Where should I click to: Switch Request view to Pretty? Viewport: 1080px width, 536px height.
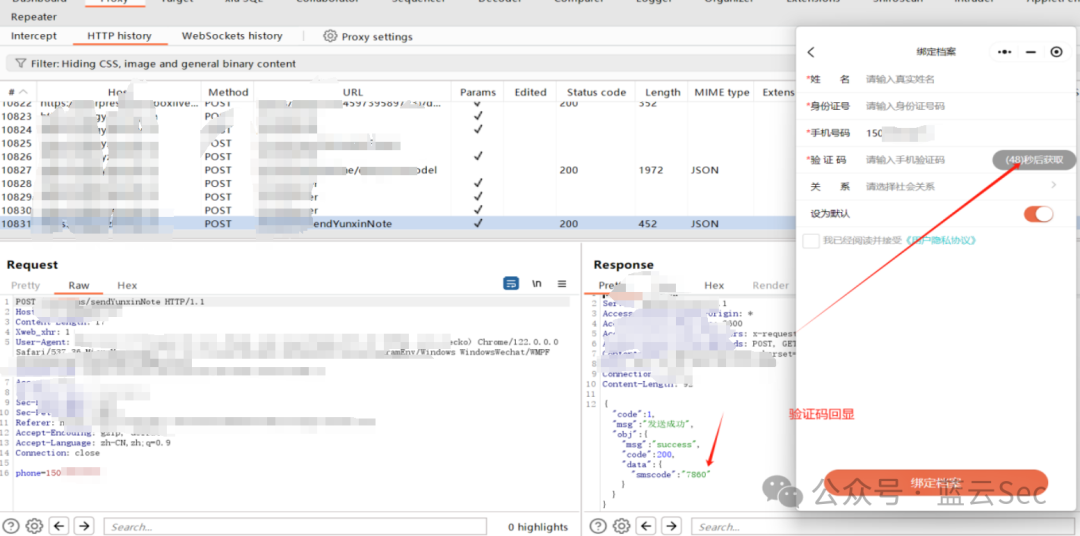[25, 285]
